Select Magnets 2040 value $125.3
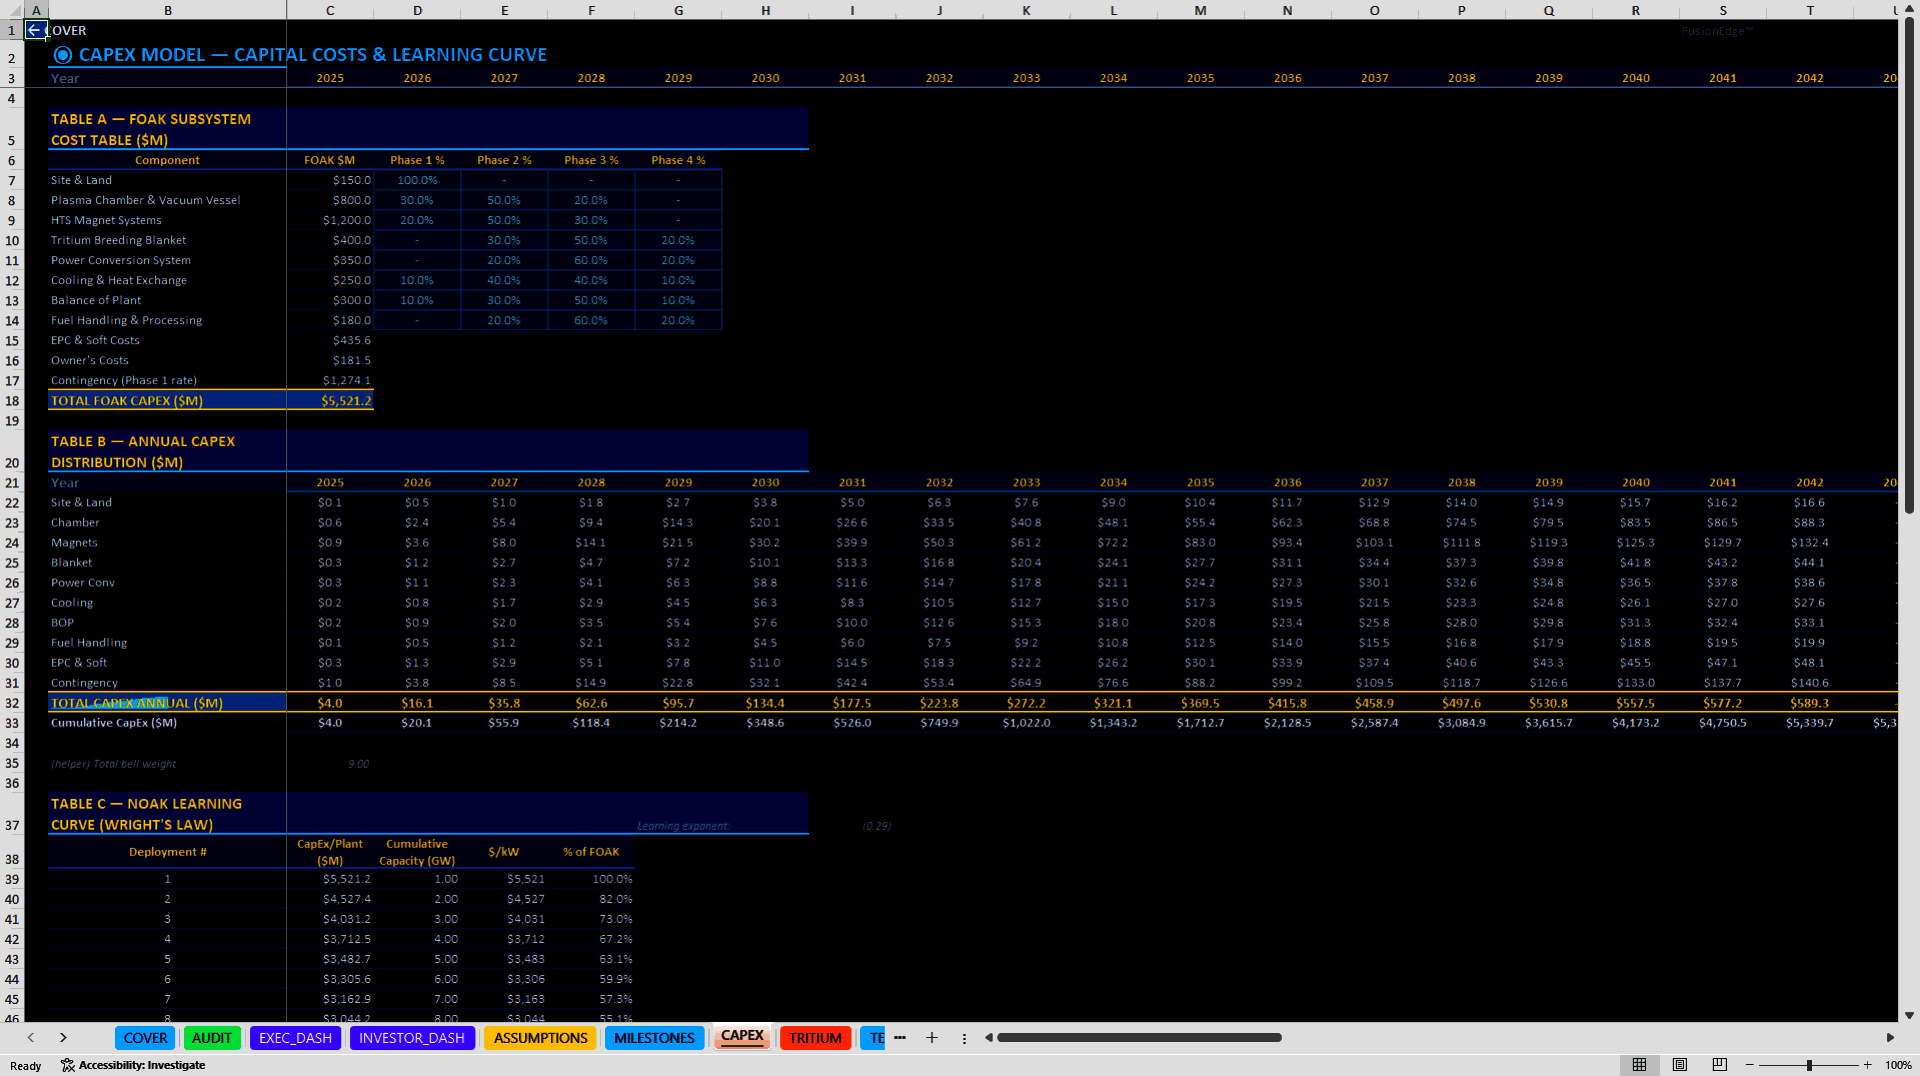 1636,543
